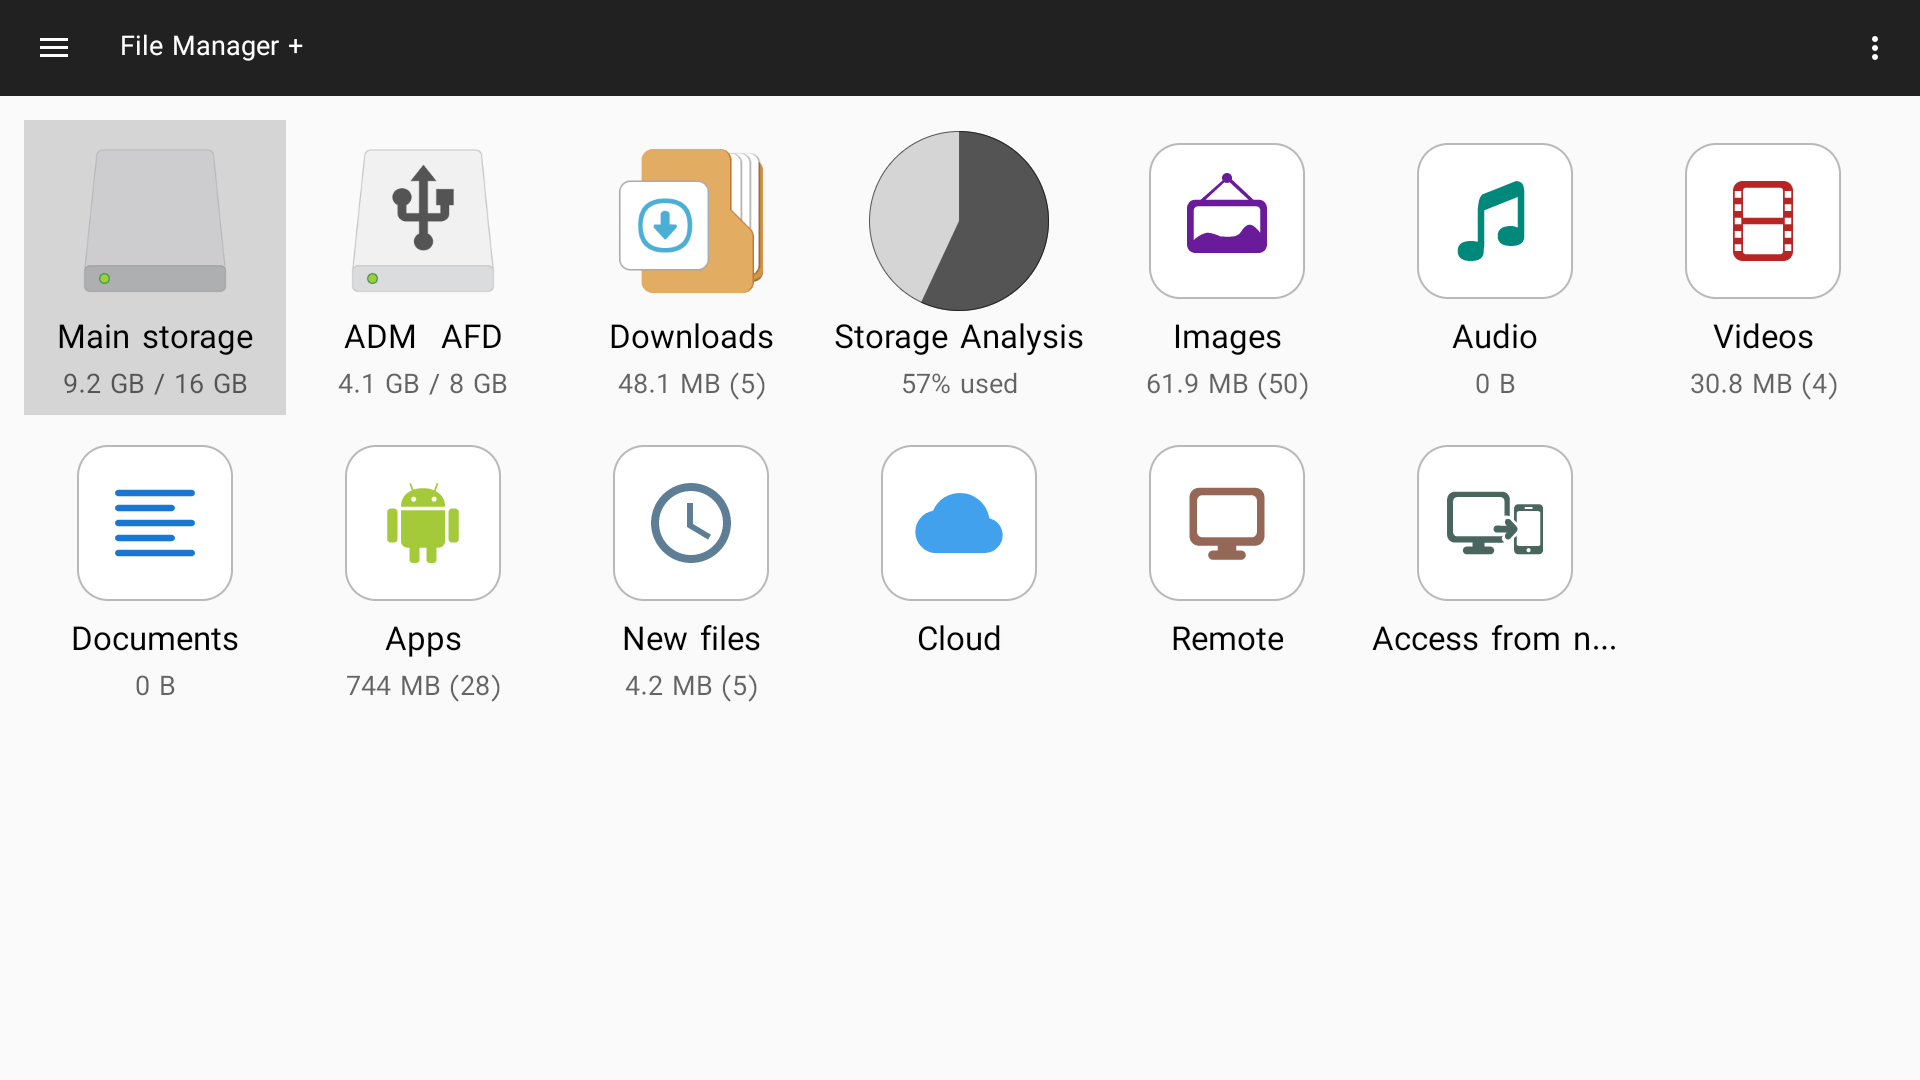The image size is (1920, 1080).
Task: Click the File Manager + title
Action: [x=211, y=46]
